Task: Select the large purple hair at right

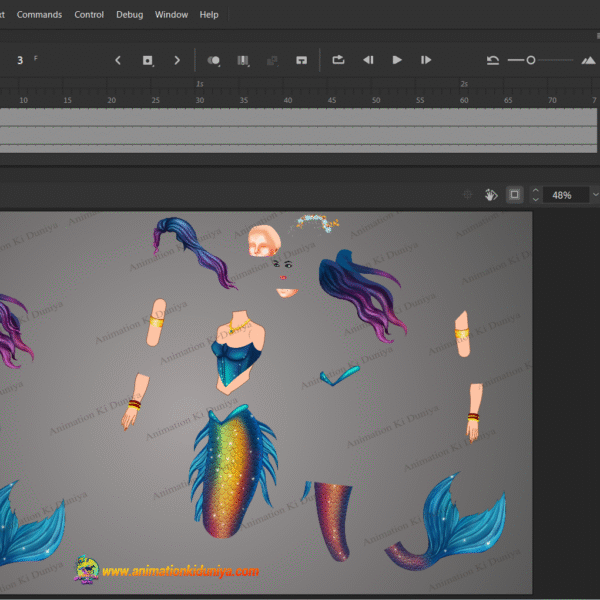Action: [362, 295]
